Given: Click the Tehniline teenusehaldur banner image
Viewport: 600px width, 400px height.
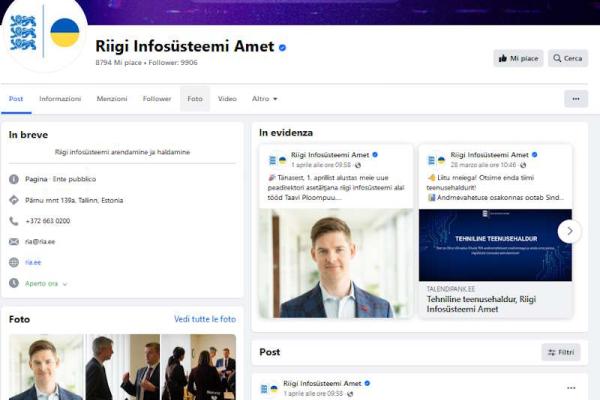Looking at the screenshot, I should [495, 245].
